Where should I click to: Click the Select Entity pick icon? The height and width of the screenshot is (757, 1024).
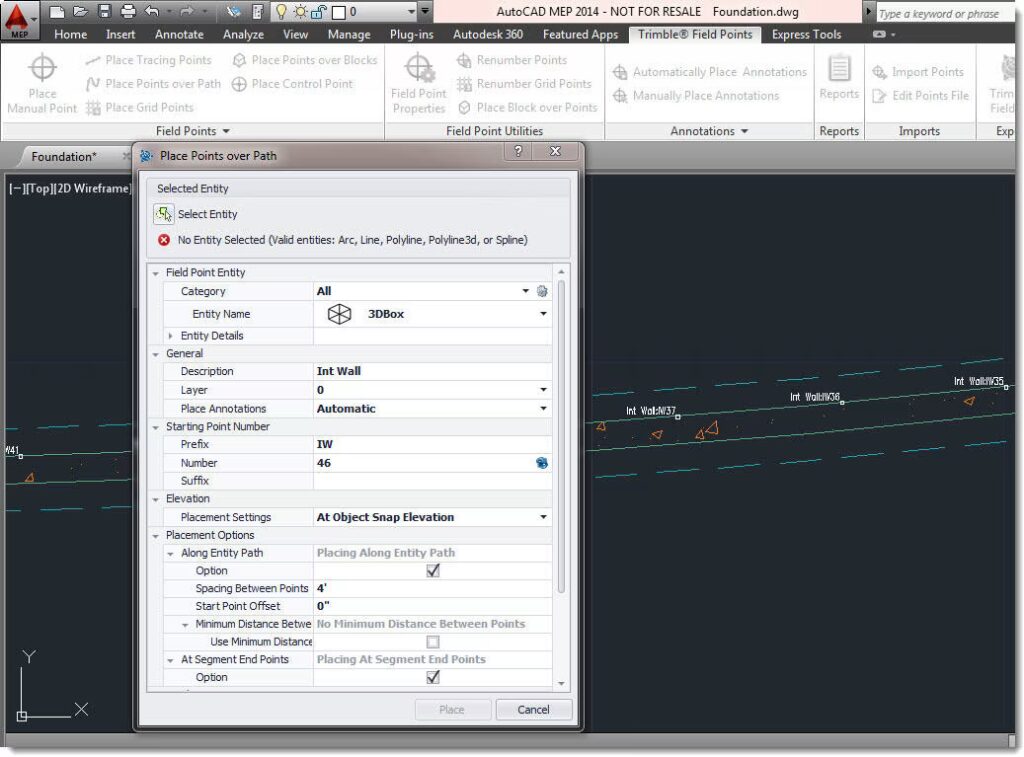pos(164,214)
